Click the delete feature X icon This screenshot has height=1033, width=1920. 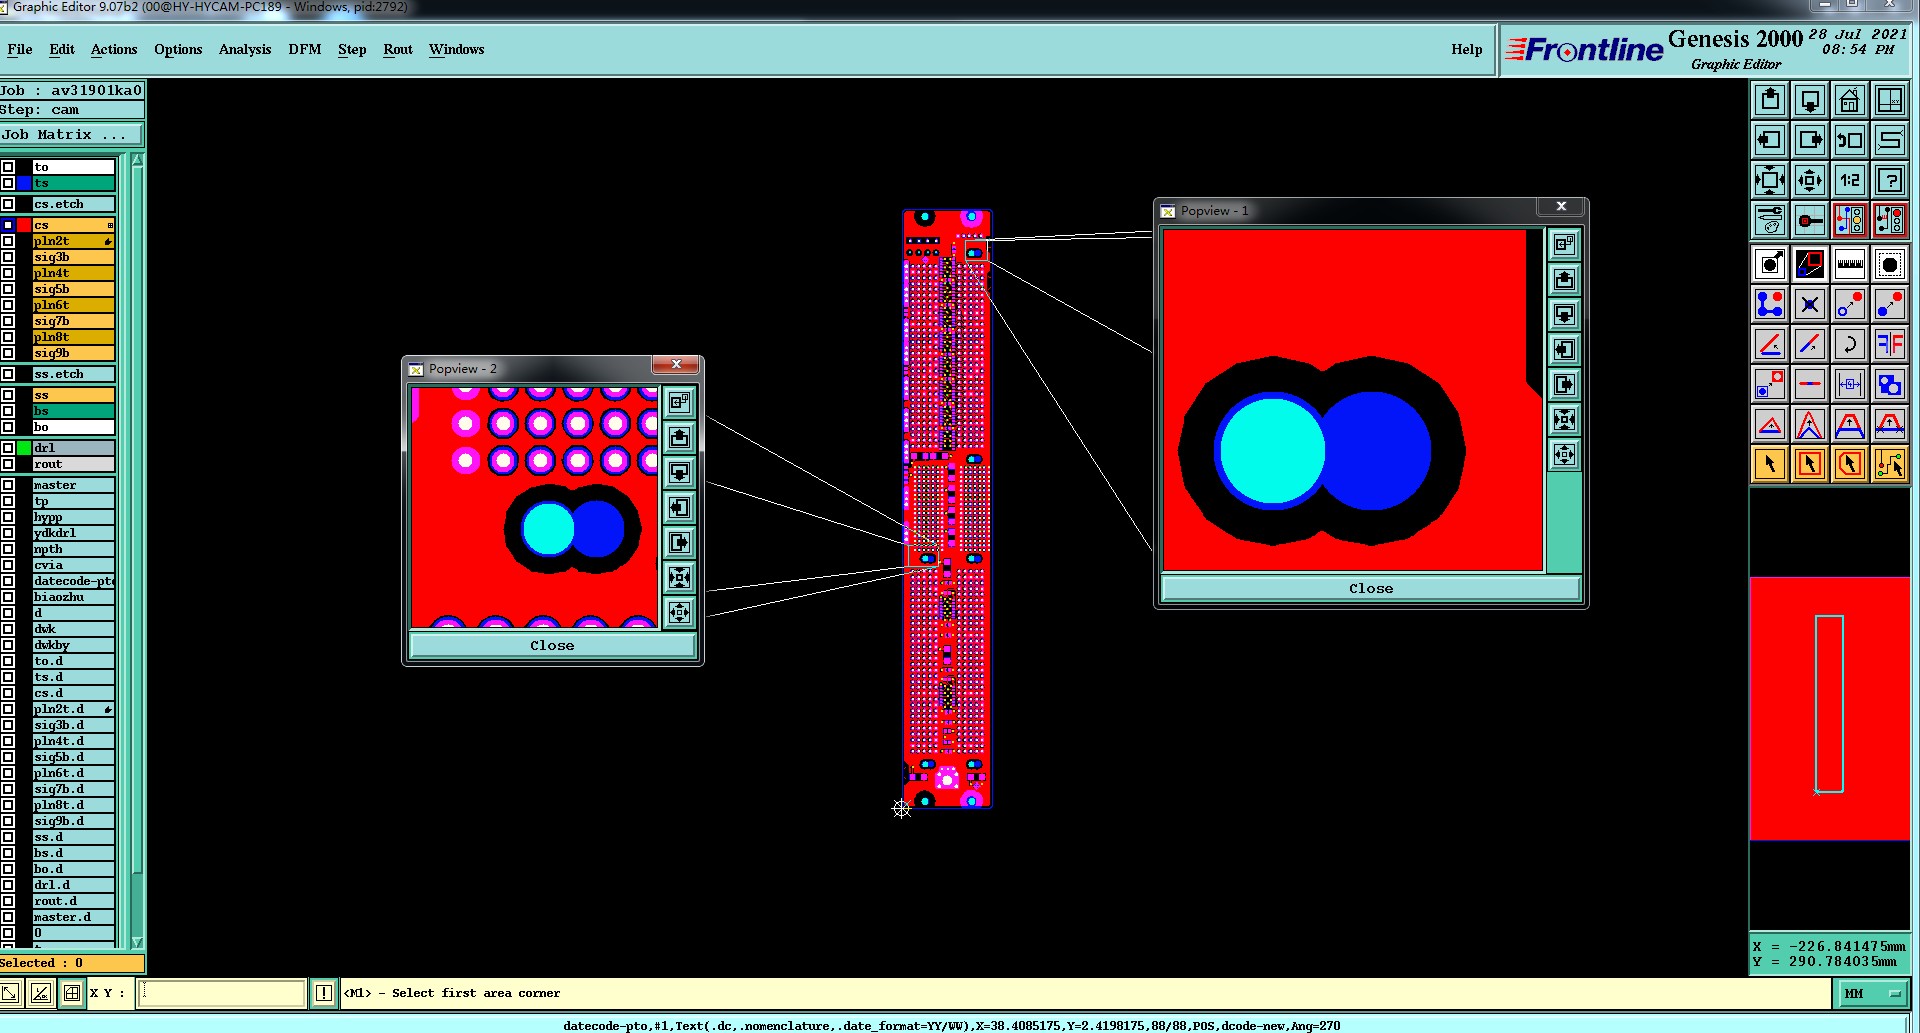click(x=1810, y=304)
